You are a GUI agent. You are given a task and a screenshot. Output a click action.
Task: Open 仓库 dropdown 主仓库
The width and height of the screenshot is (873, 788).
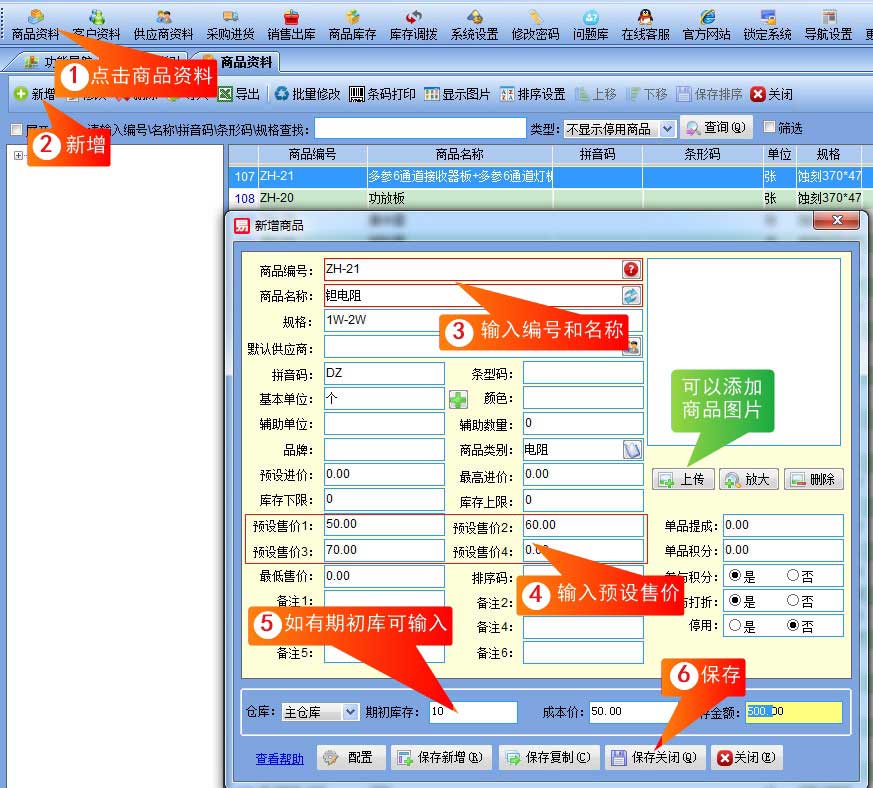pos(320,712)
